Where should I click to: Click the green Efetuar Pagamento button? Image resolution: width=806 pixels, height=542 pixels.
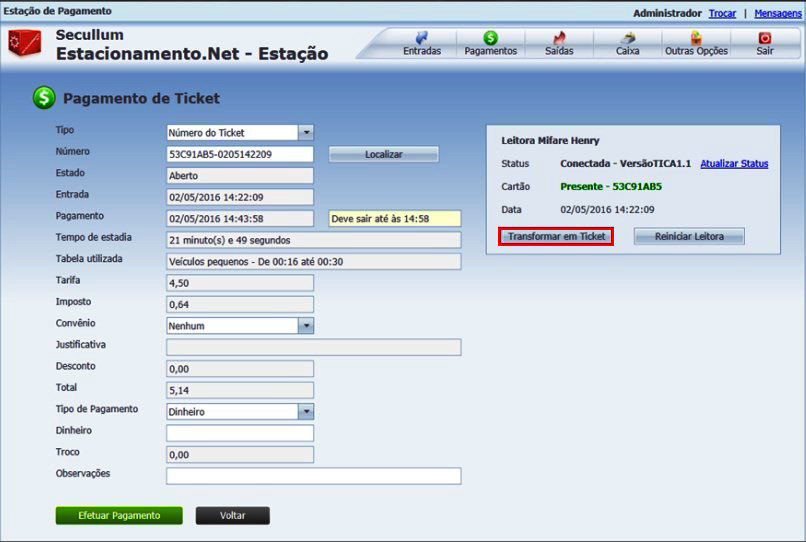(x=119, y=516)
